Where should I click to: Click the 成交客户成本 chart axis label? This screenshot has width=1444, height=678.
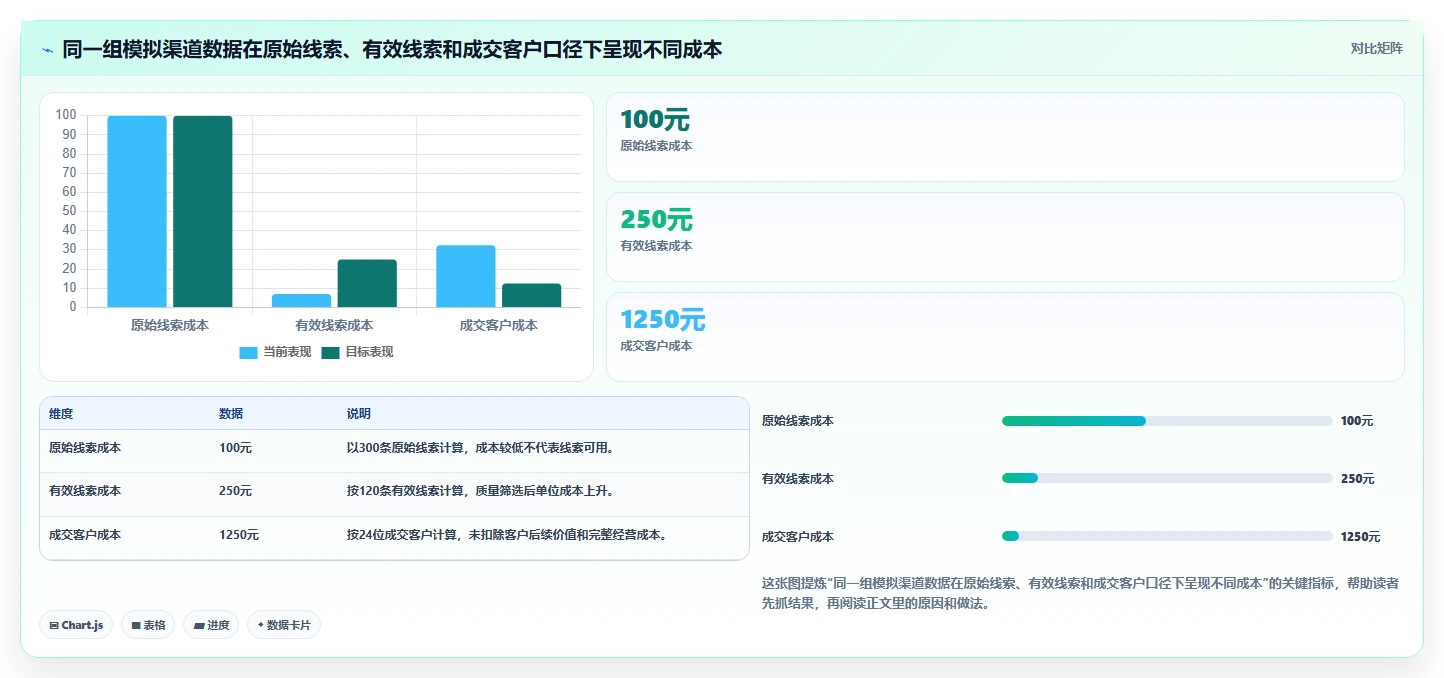pos(498,325)
